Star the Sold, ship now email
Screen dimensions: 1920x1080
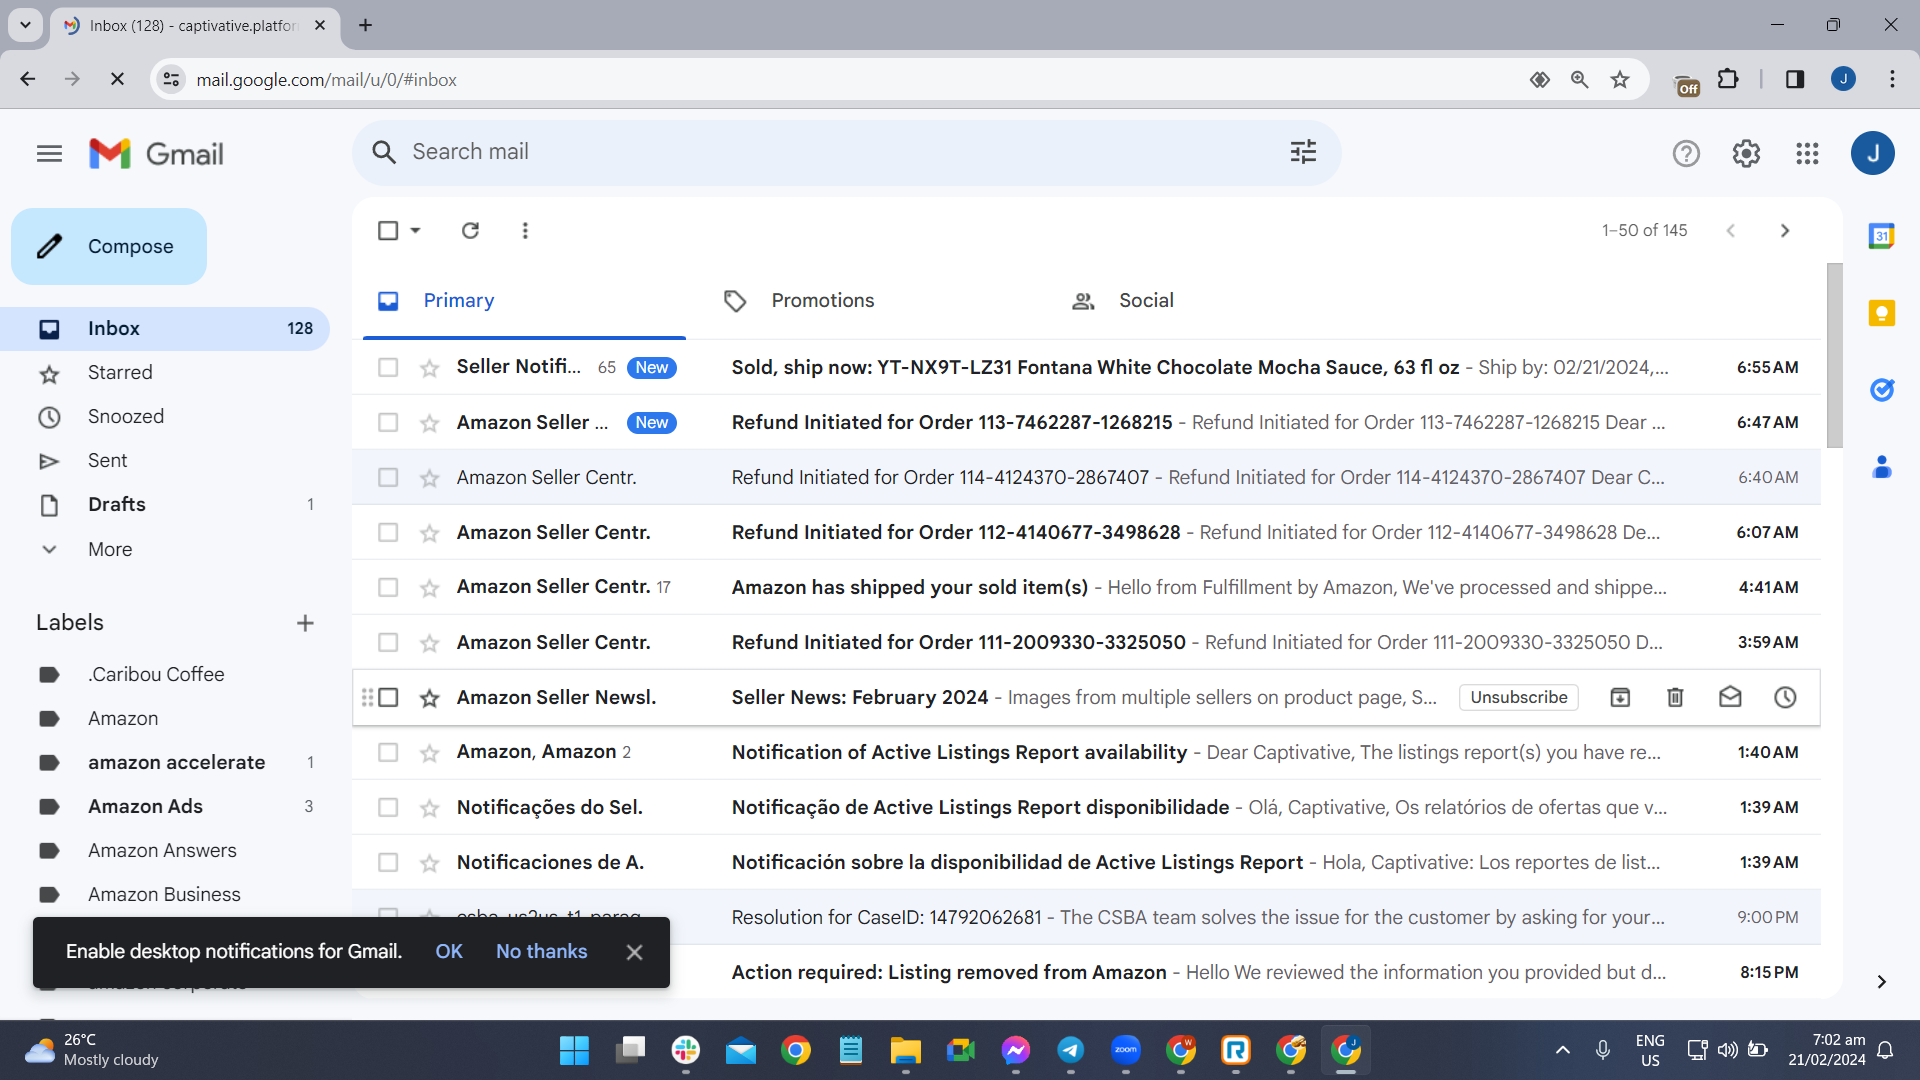click(430, 368)
